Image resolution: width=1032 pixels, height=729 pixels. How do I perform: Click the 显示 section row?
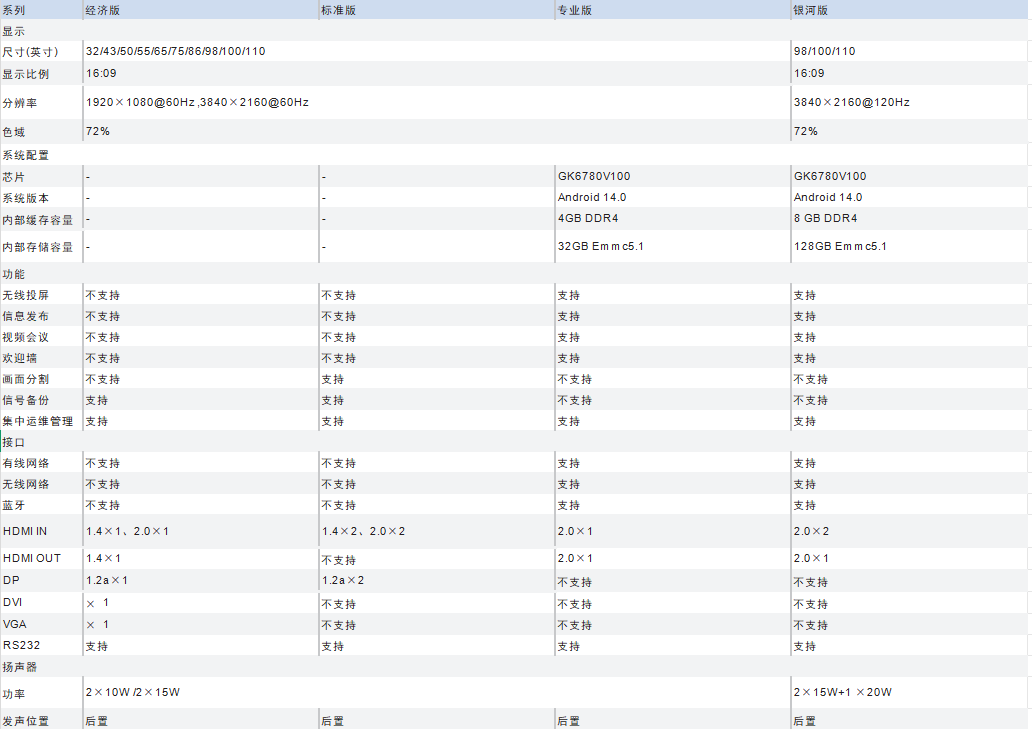pyautogui.click(x=513, y=31)
